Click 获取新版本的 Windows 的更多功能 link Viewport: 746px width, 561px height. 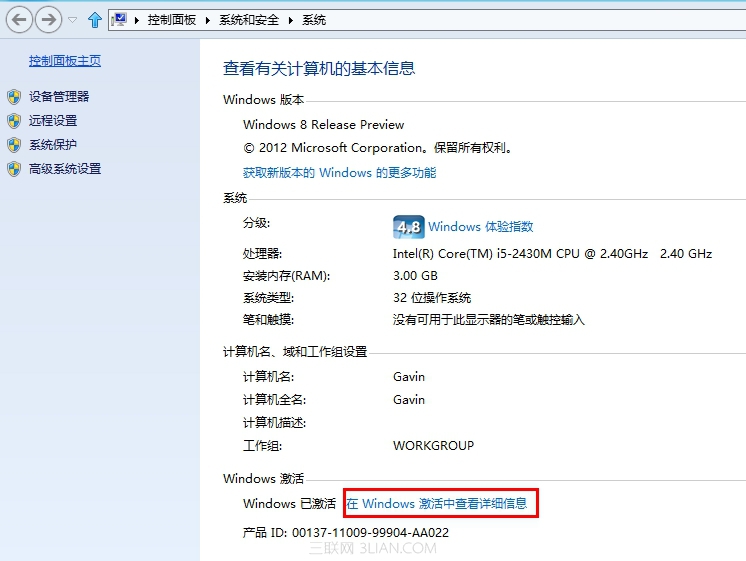tap(340, 172)
